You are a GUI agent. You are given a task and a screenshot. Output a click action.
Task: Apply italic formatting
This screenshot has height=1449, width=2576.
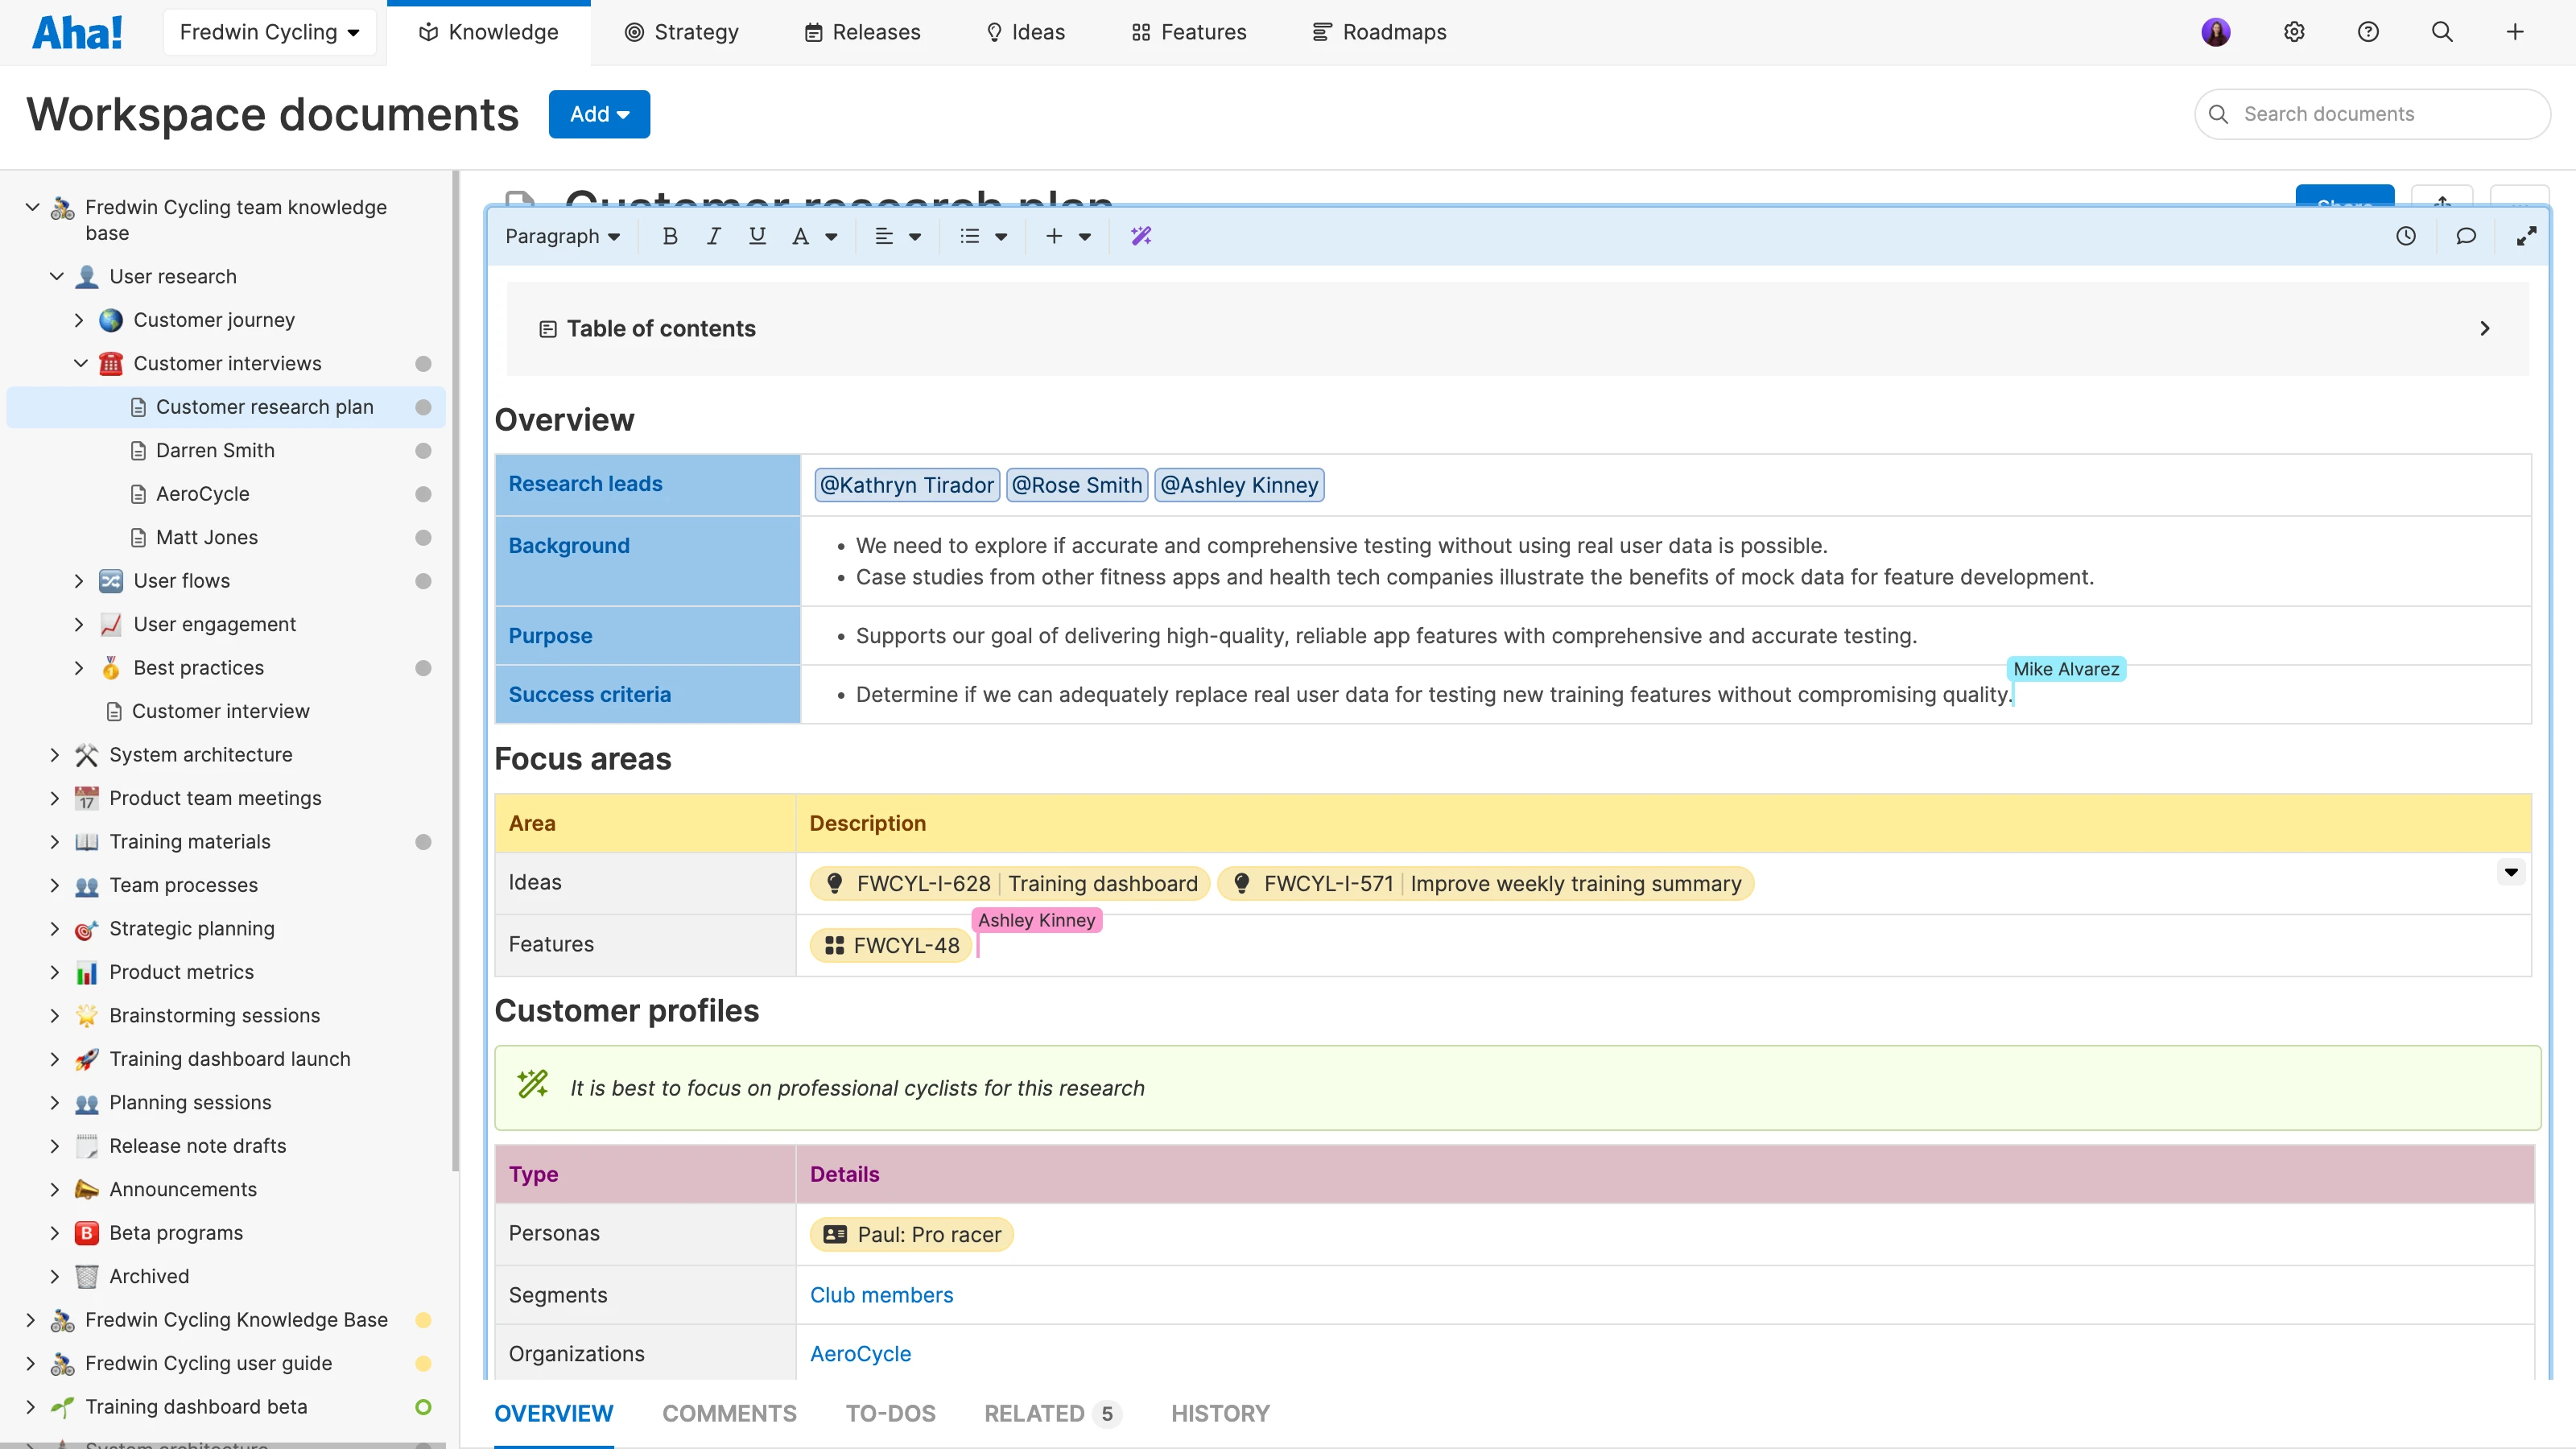pyautogui.click(x=713, y=236)
